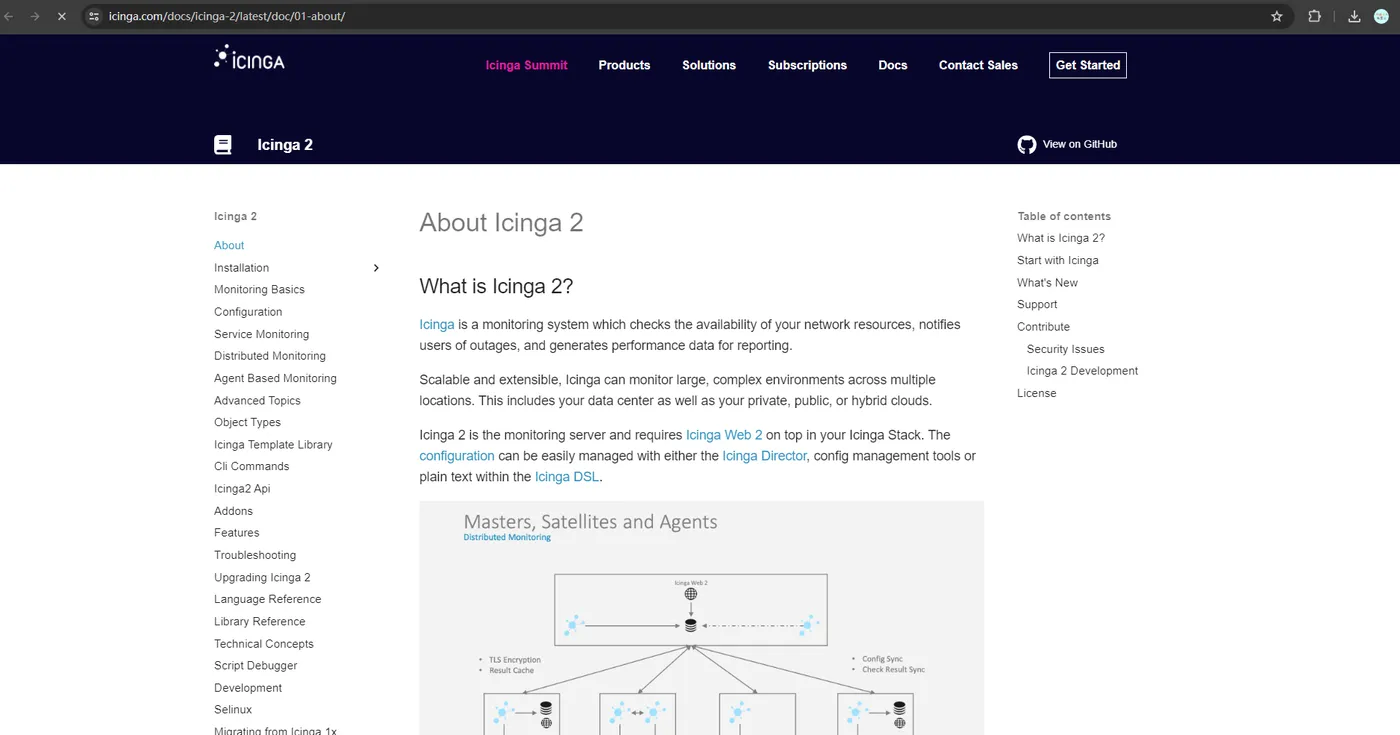Viewport: 1400px width, 735px height.
Task: Jump to Security Issues in contents
Action: (x=1065, y=349)
